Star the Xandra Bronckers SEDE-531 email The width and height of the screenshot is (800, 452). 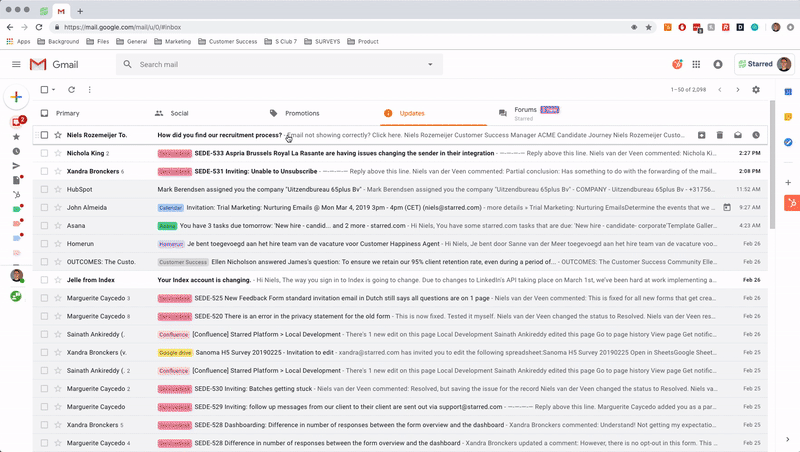[x=58, y=171]
